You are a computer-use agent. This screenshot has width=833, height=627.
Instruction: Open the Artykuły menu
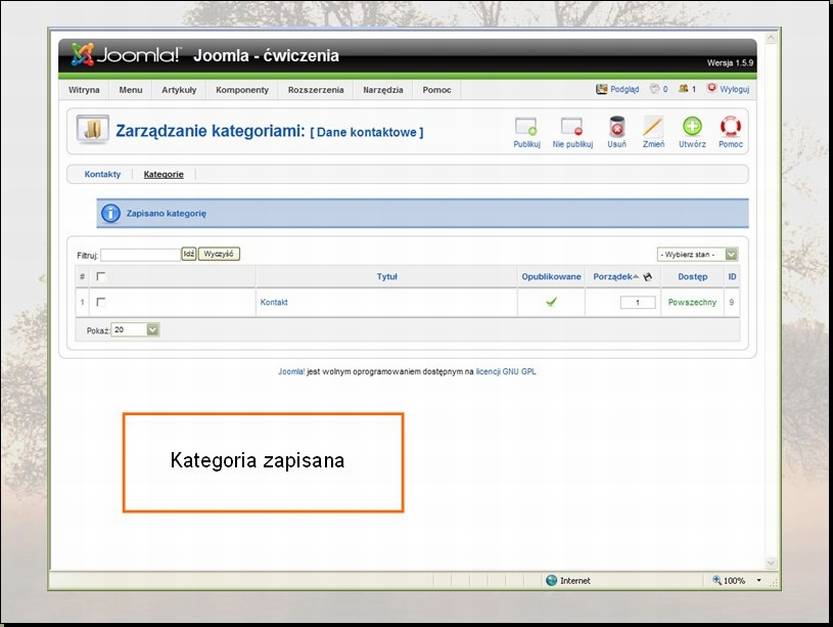pyautogui.click(x=179, y=90)
